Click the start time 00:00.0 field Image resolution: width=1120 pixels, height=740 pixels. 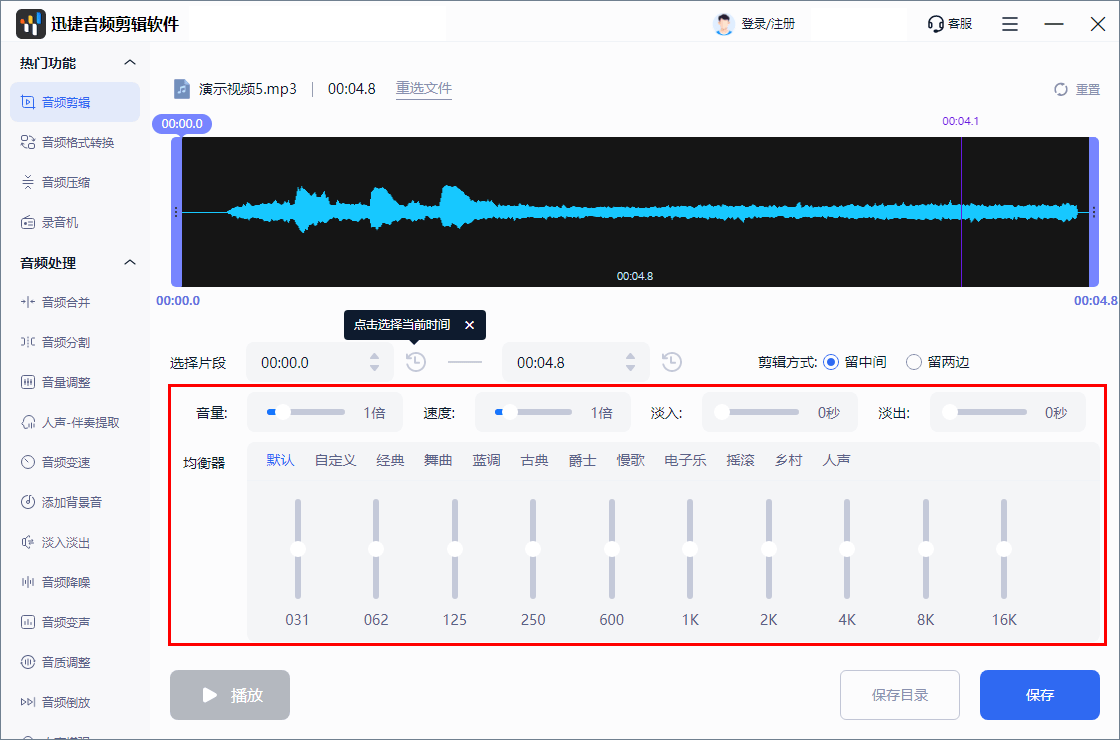click(320, 362)
